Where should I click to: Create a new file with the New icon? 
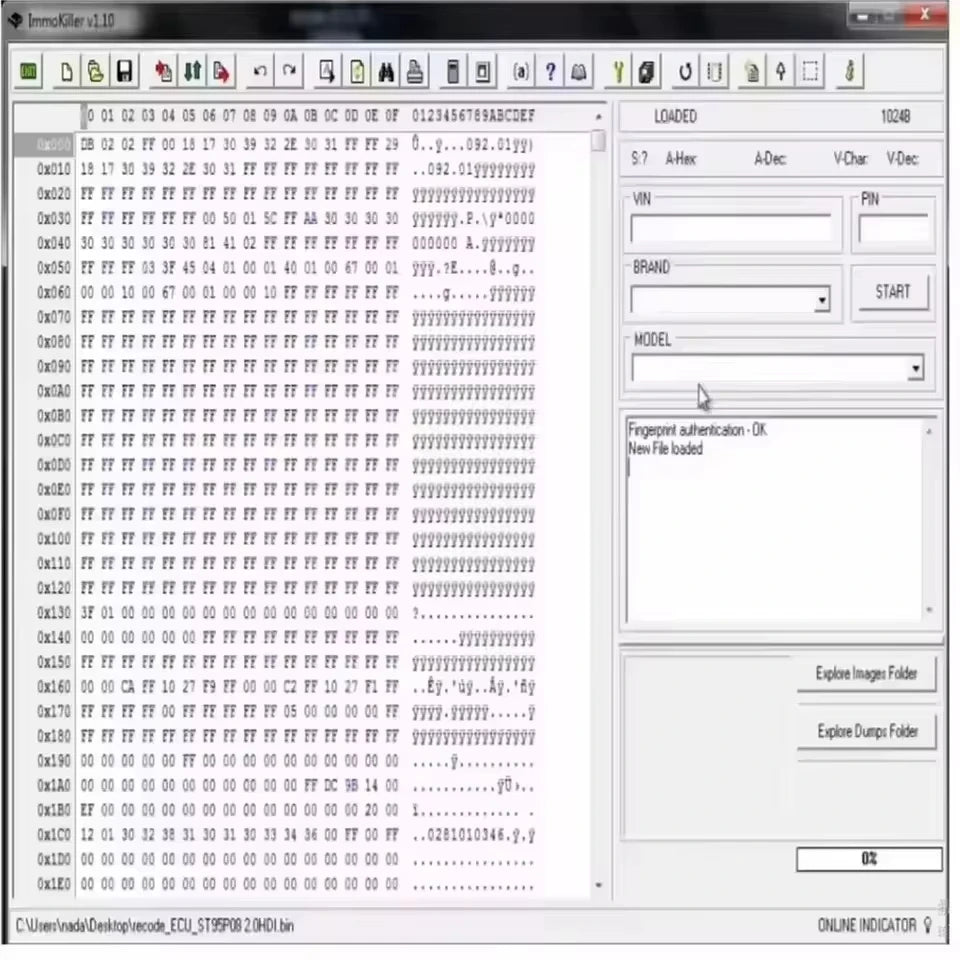pyautogui.click(x=66, y=71)
